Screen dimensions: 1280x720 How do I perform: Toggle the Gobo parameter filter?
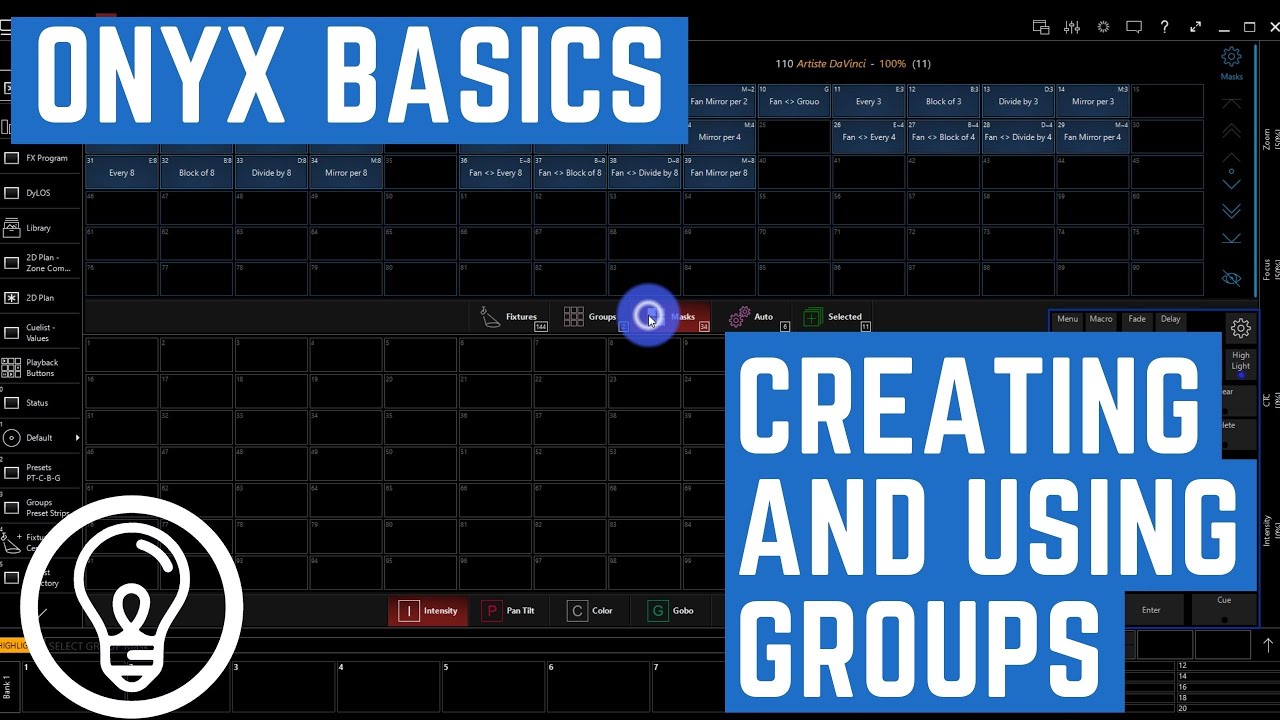(673, 611)
